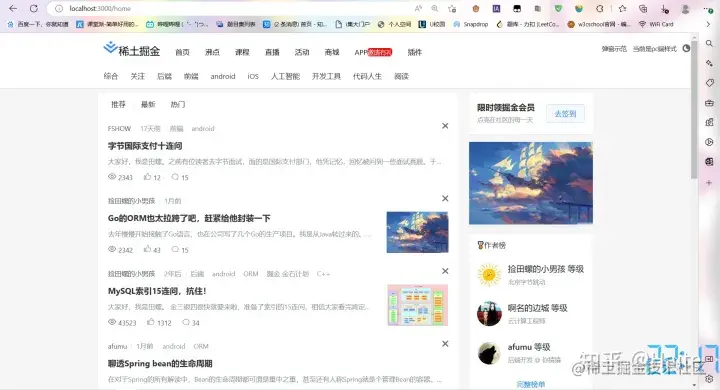Open the browser favorites hub icon
Screen dimensions: 720x390
coord(623,8)
